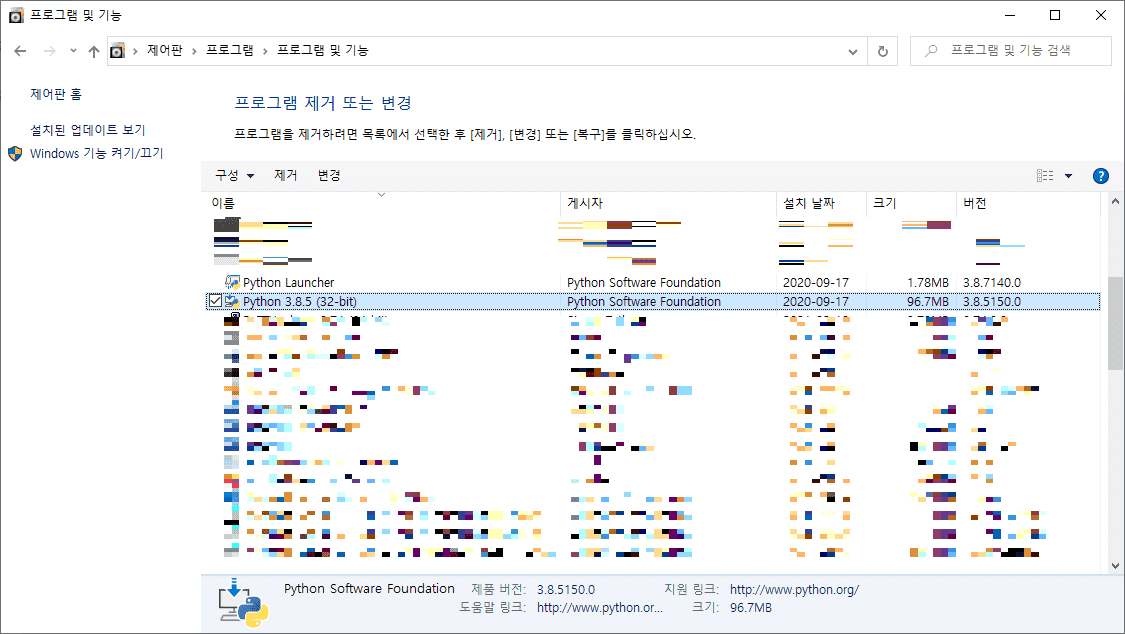
Task: Expand address bar history dropdown
Action: (x=852, y=51)
